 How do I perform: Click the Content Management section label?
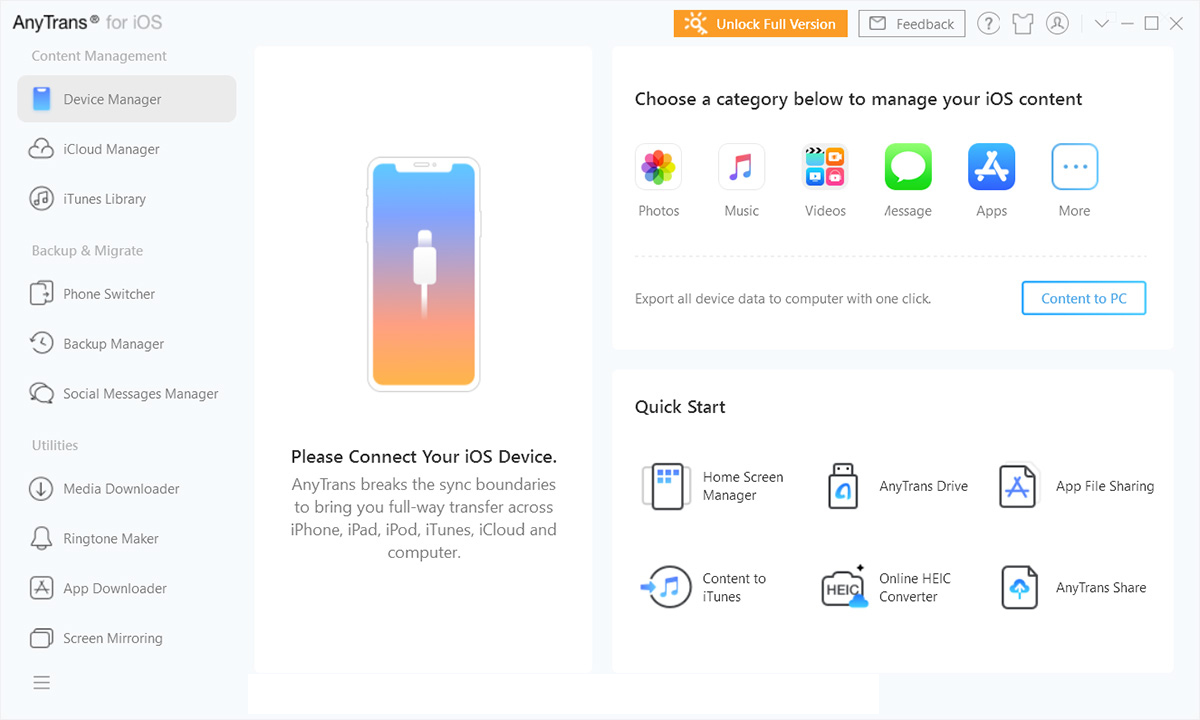pyautogui.click(x=99, y=56)
